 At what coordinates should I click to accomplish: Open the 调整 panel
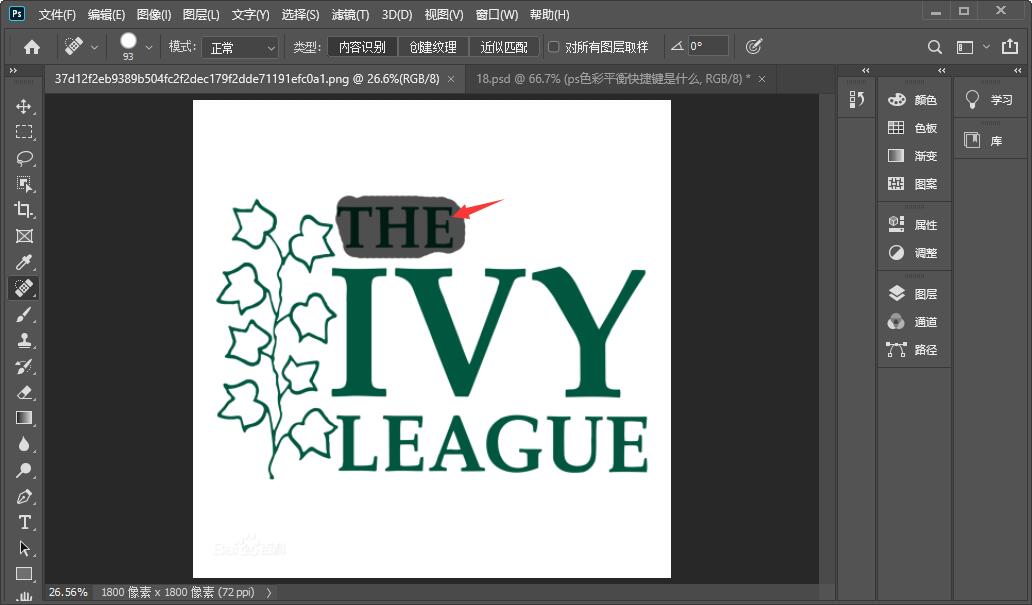pos(914,253)
